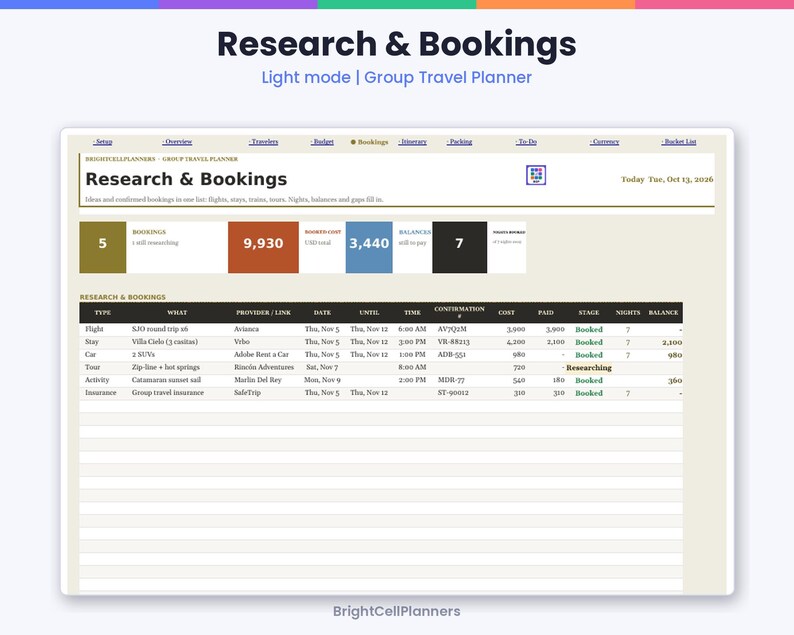Select the blue balances tile 3,440

(x=369, y=247)
